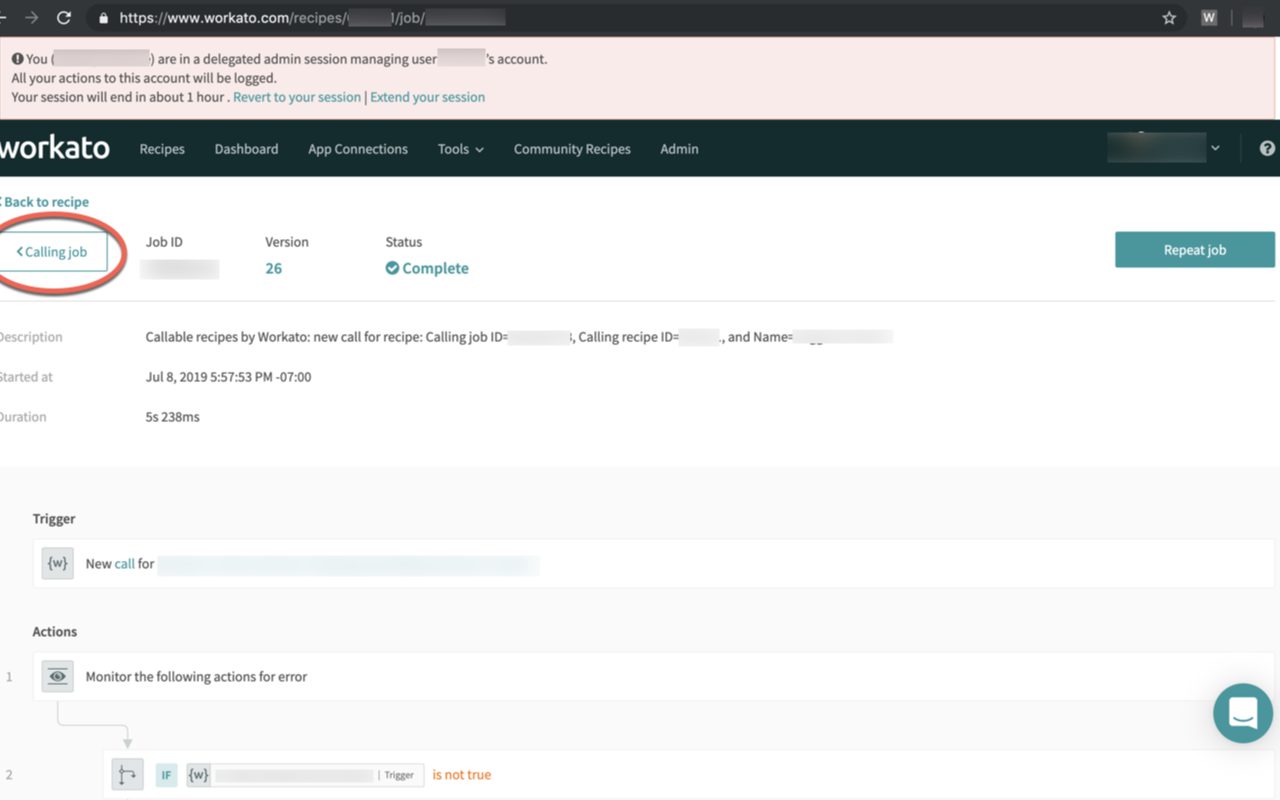Click the Calling job button
Image resolution: width=1280 pixels, height=800 pixels.
click(x=53, y=252)
